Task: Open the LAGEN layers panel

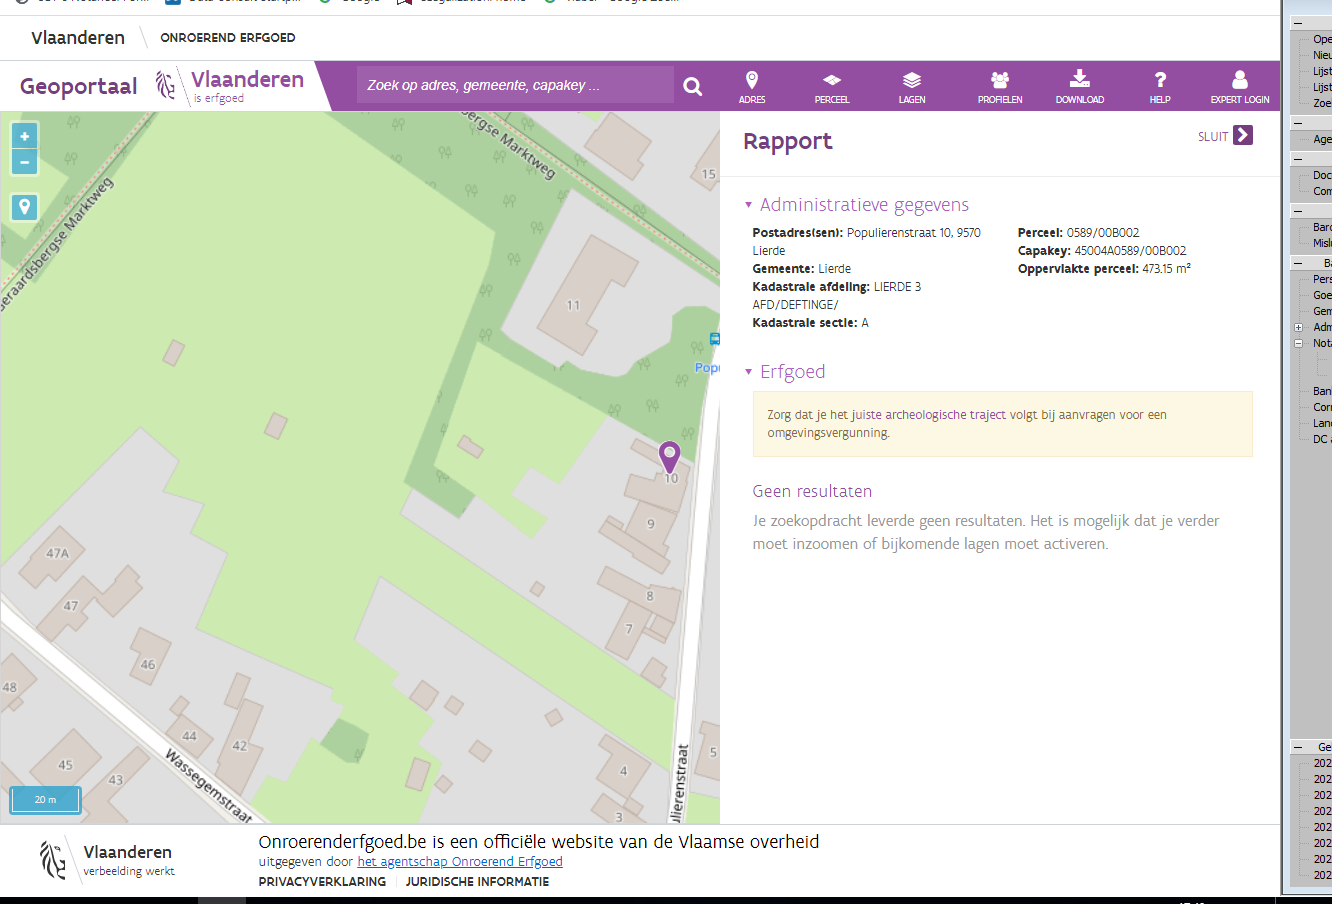Action: point(911,86)
